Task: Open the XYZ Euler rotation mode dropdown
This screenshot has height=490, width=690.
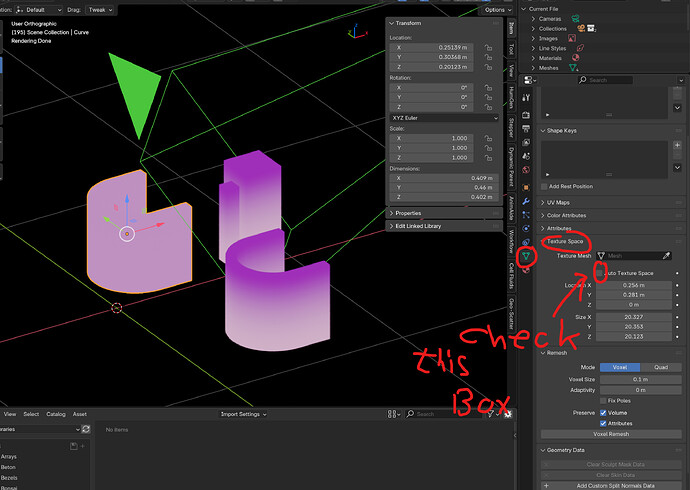Action: [x=444, y=118]
